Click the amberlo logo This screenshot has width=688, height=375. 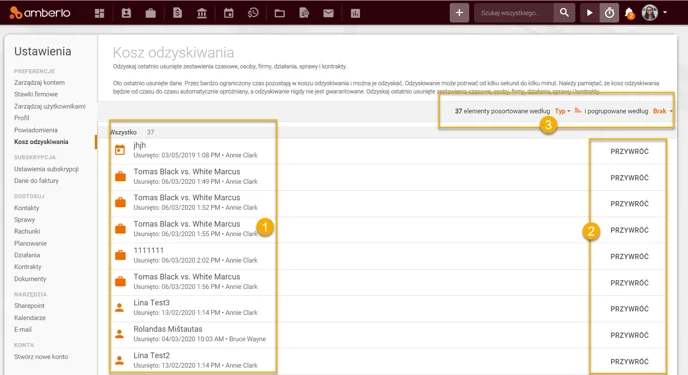39,13
